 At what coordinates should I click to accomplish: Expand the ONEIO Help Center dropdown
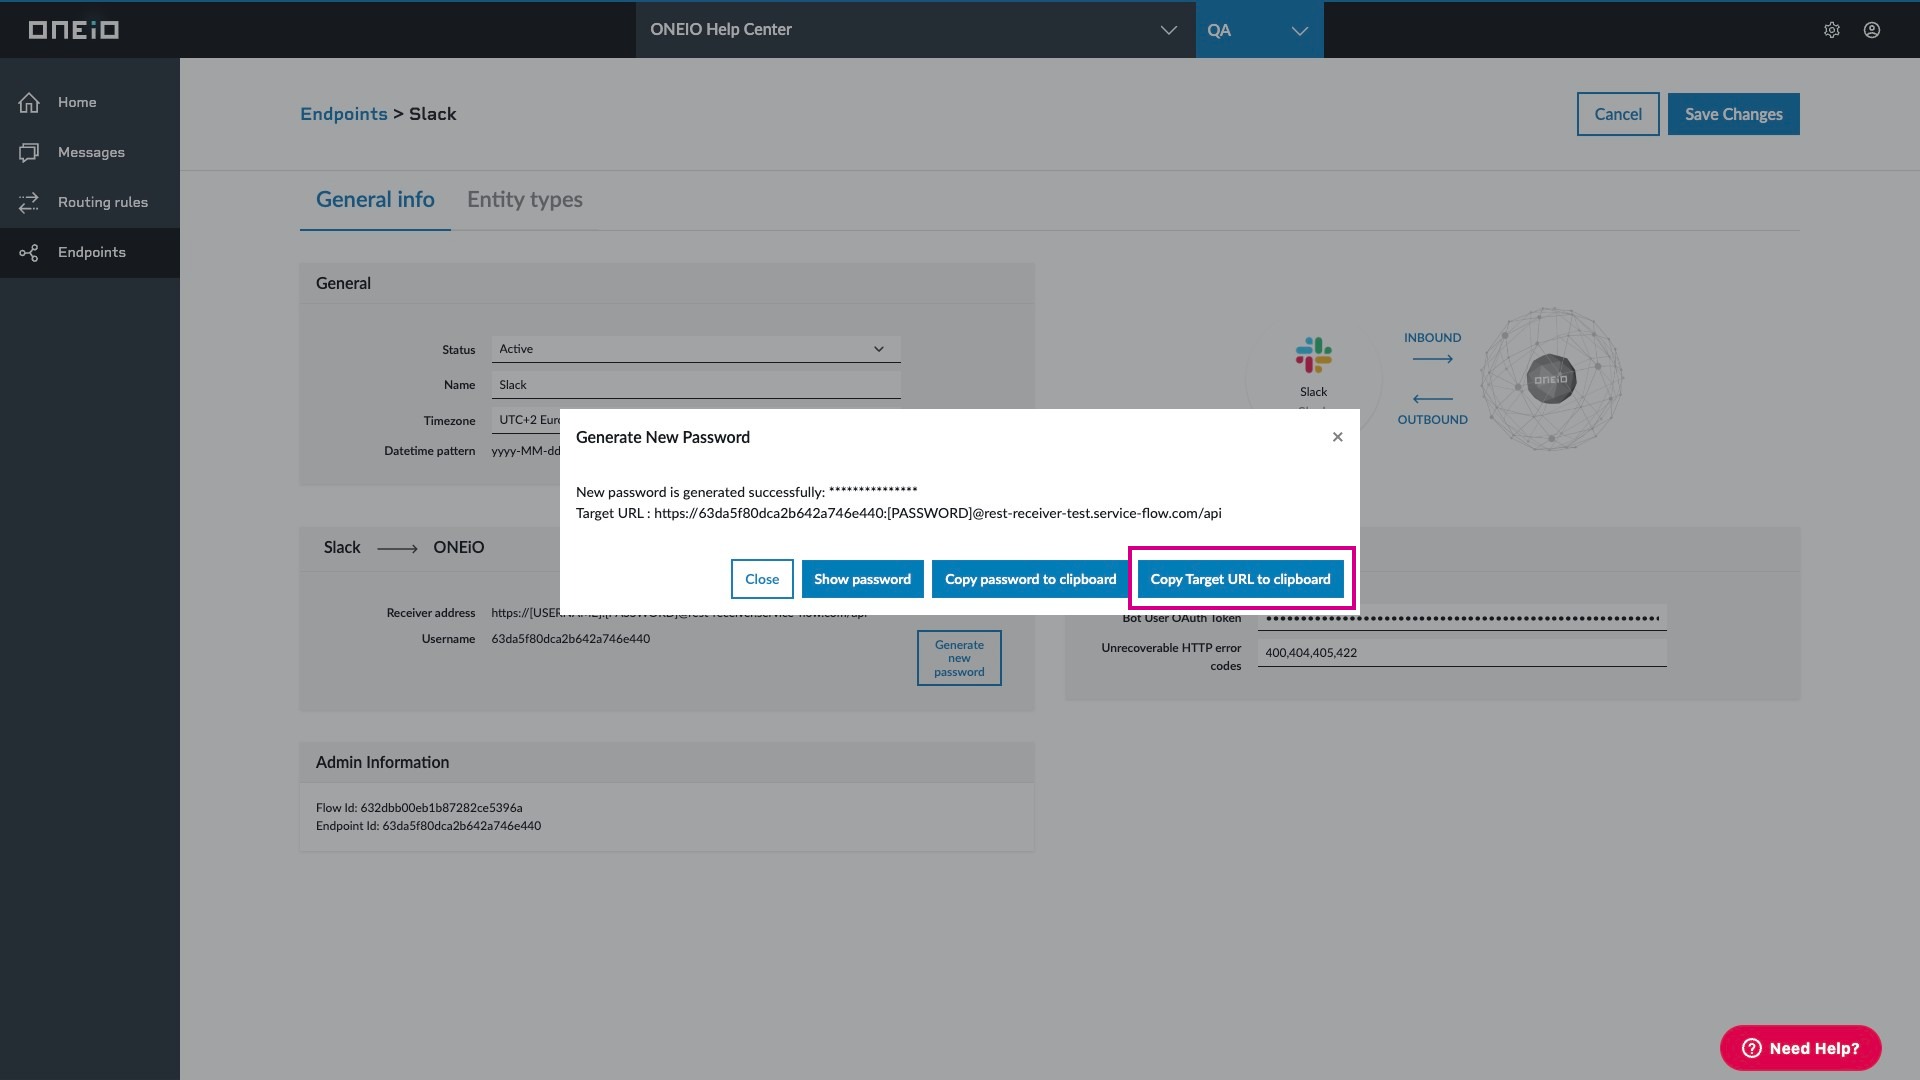click(915, 30)
